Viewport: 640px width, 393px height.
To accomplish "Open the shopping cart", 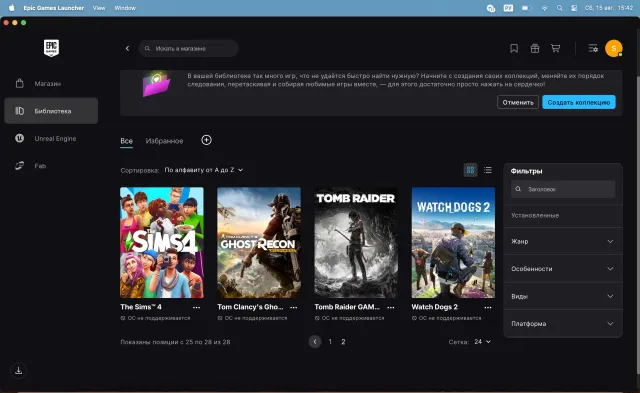I will tap(556, 49).
